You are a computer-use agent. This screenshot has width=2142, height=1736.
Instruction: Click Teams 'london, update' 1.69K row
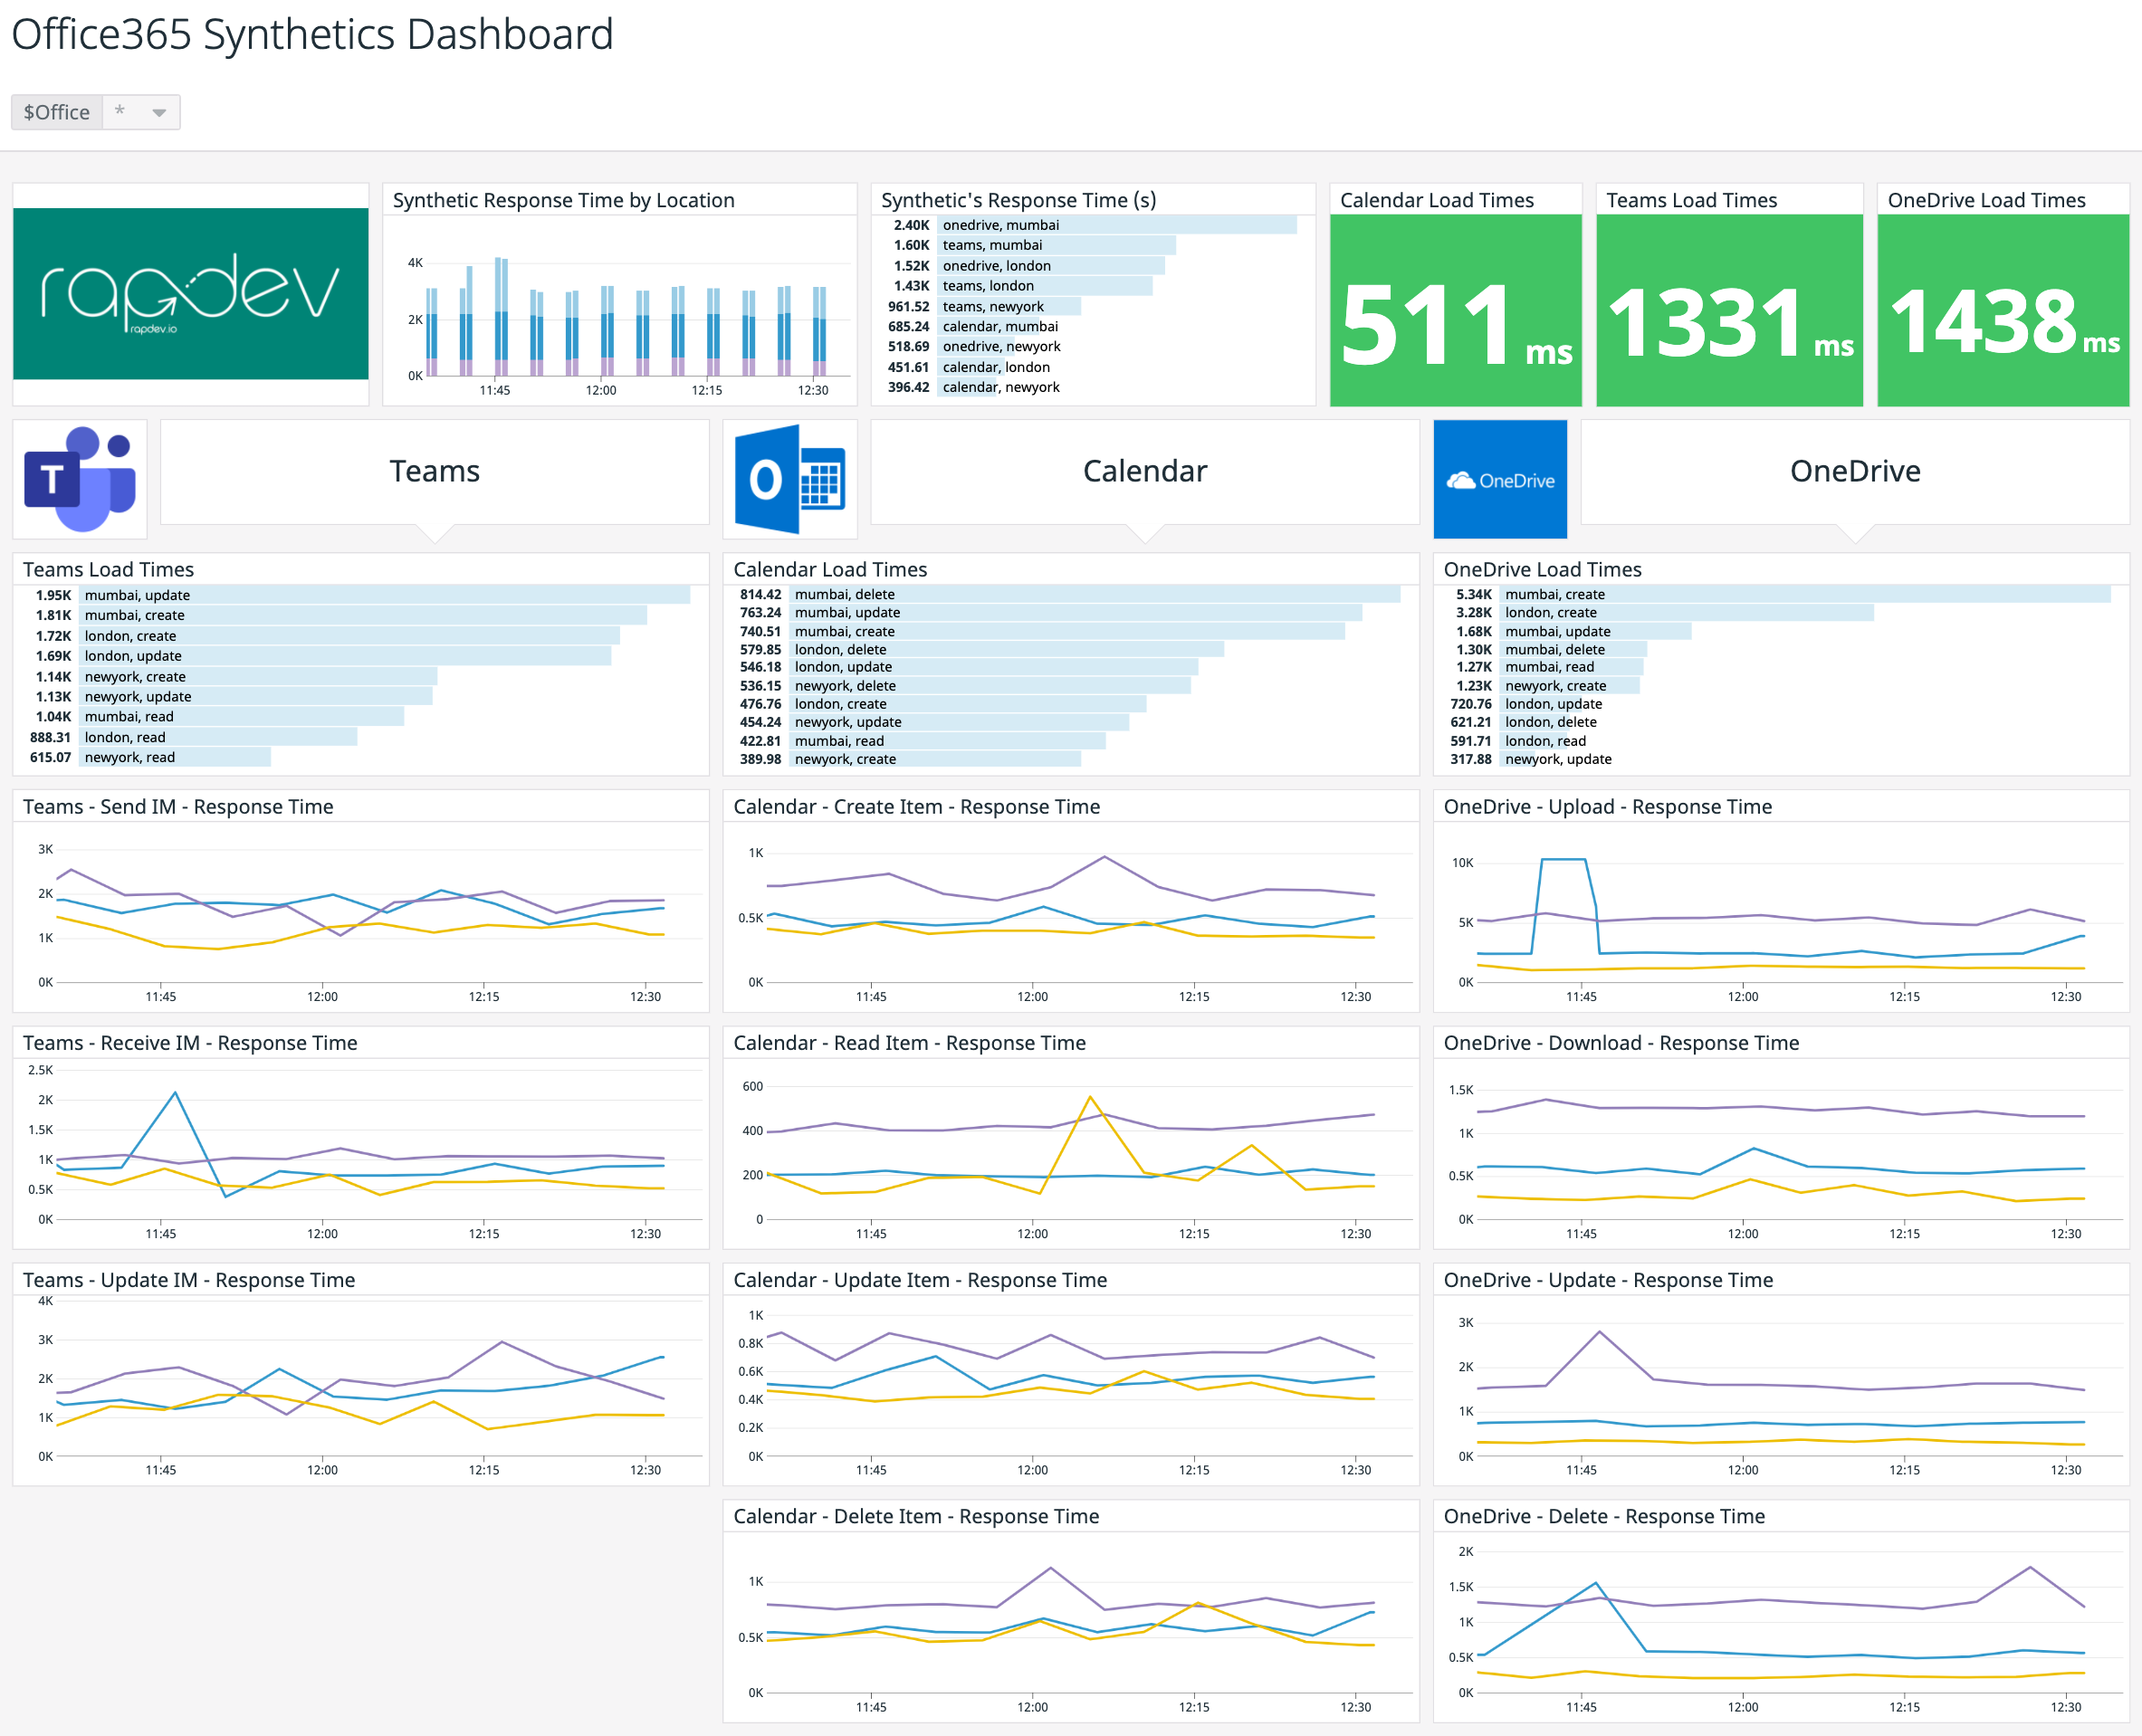click(360, 656)
